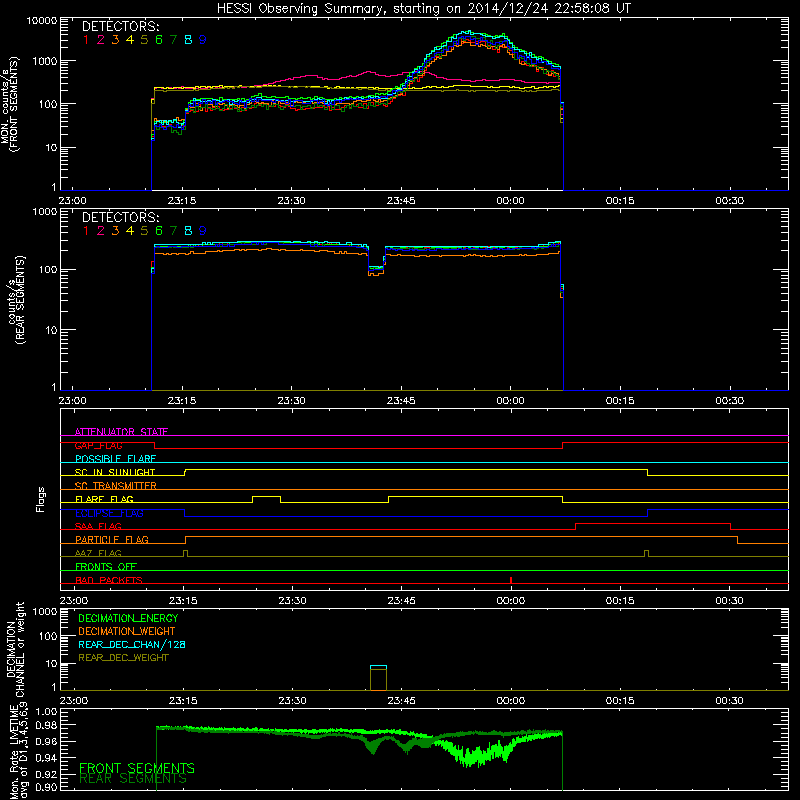Click the 0.94 y-axis label on the livetime plot
The height and width of the screenshot is (800, 800).
[46, 758]
